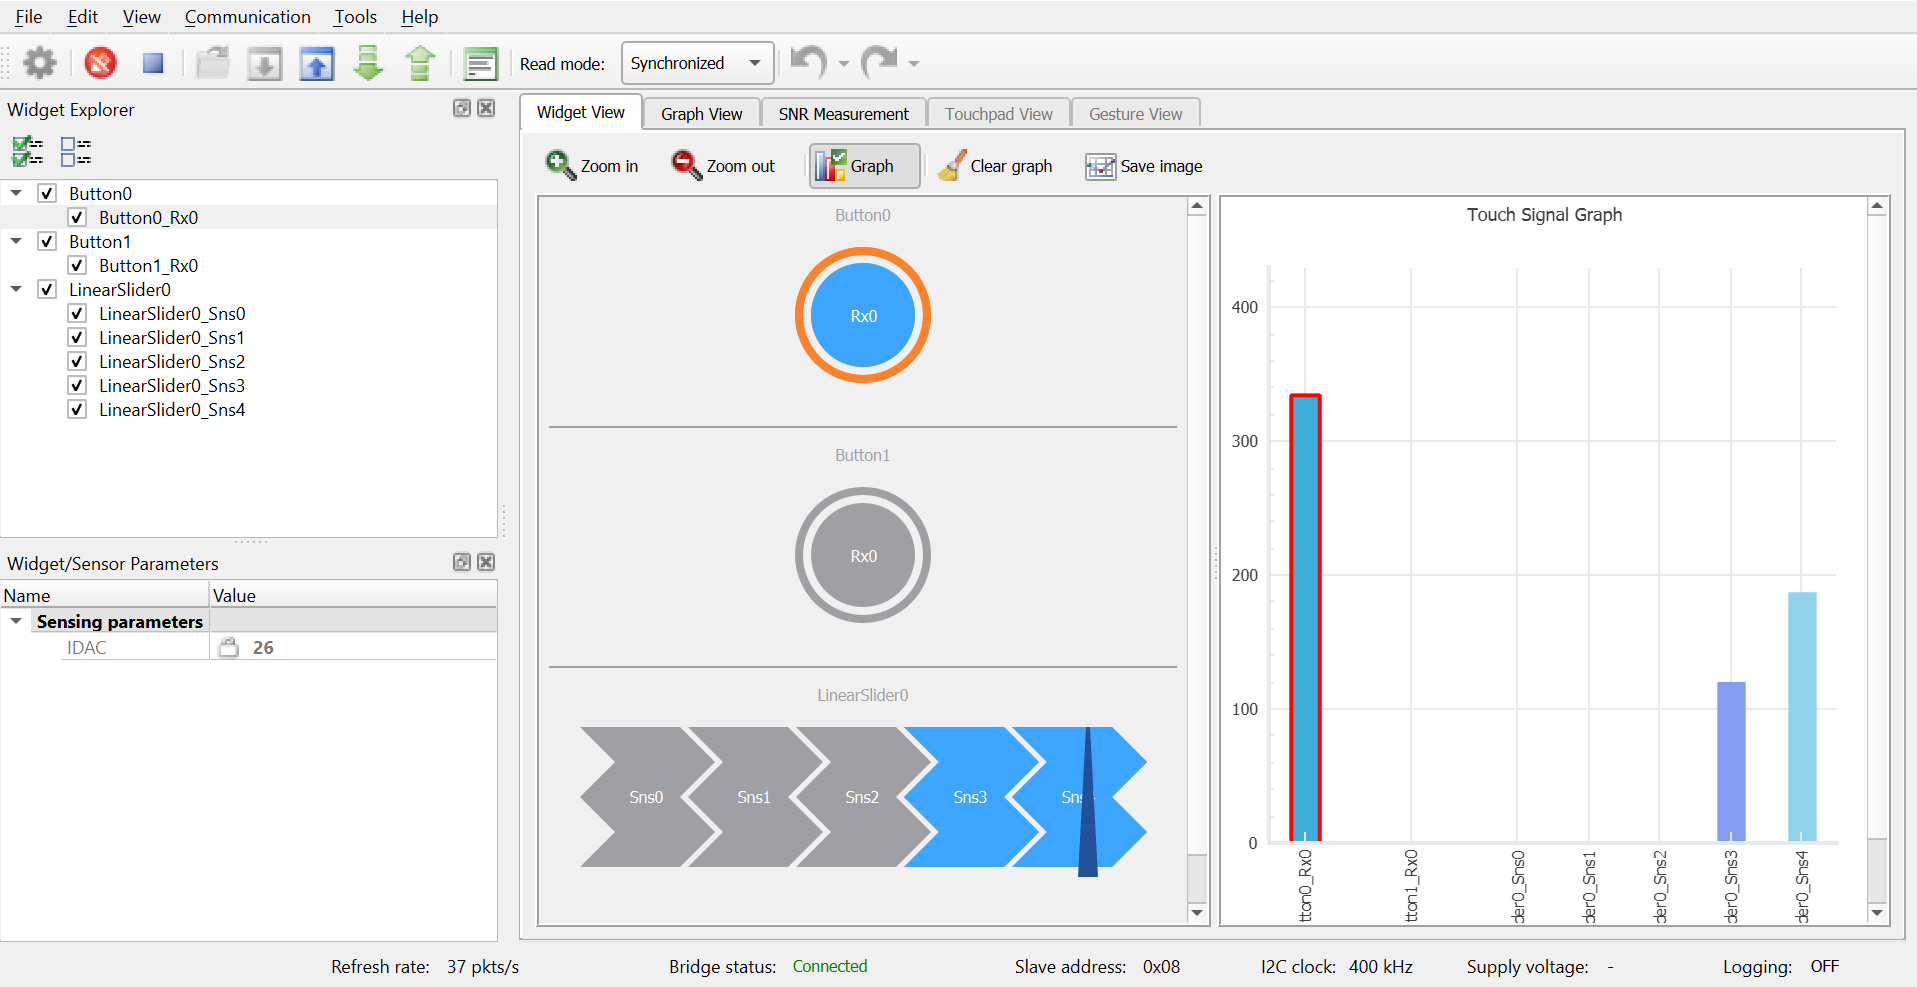Close the Widget/Sensor Parameters panel
Image resolution: width=1917 pixels, height=987 pixels.
point(486,562)
